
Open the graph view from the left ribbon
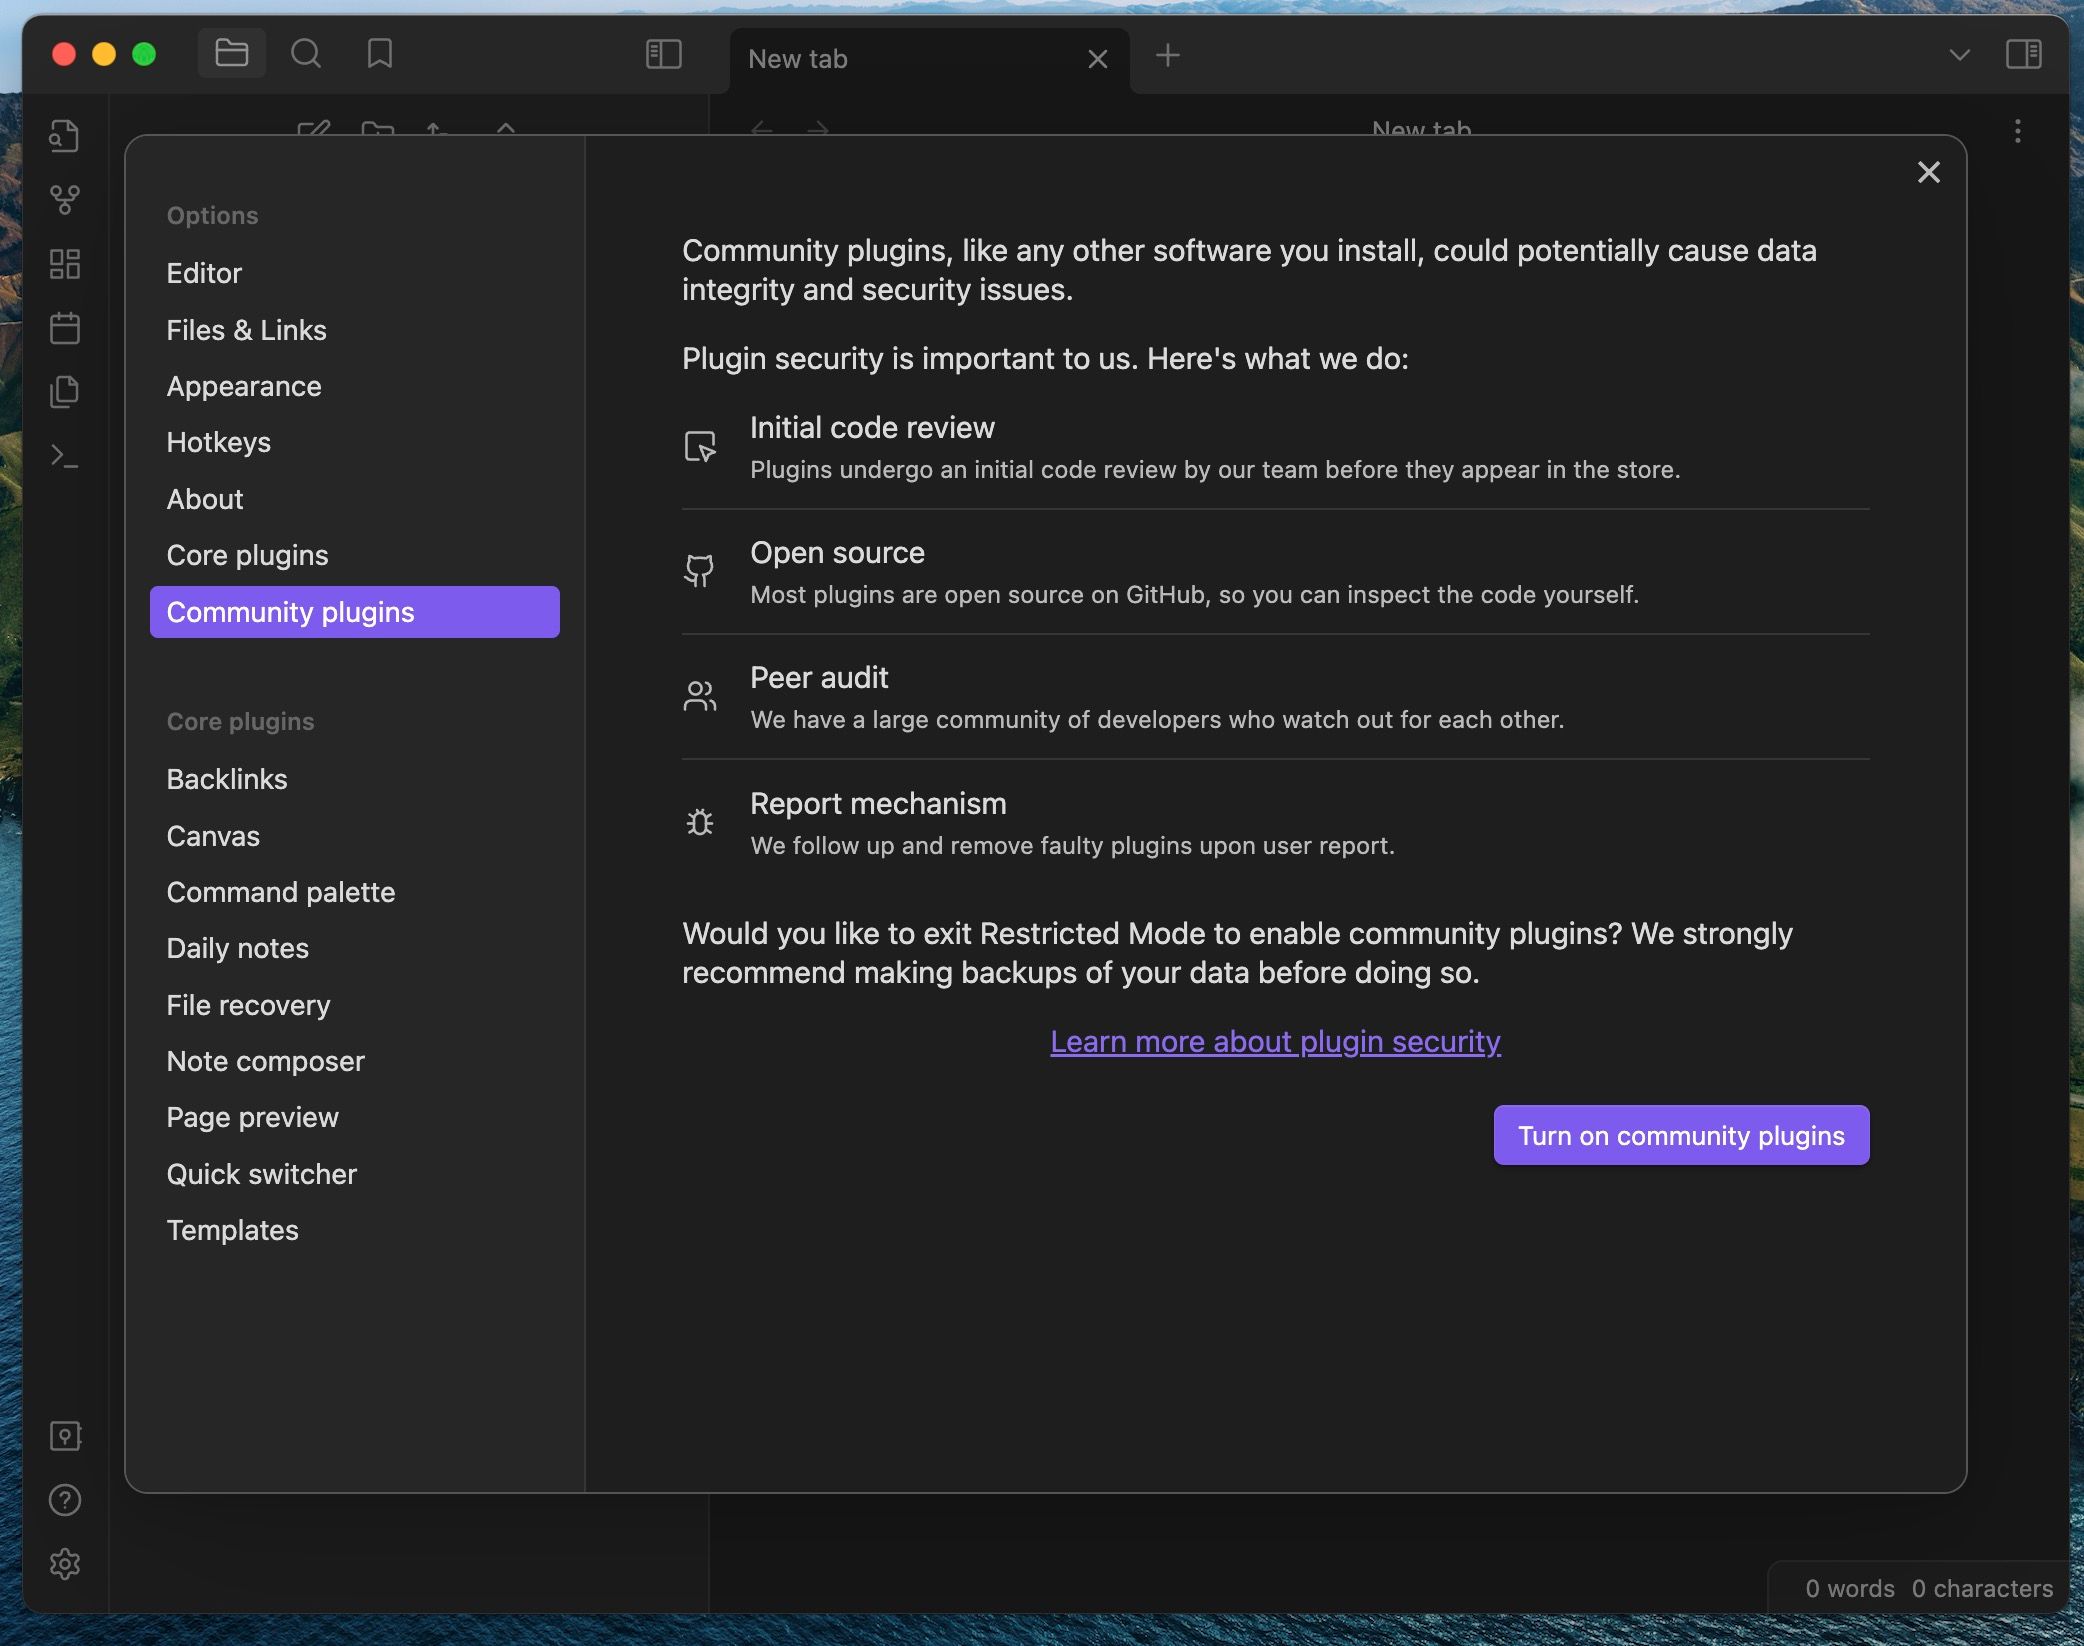click(65, 200)
